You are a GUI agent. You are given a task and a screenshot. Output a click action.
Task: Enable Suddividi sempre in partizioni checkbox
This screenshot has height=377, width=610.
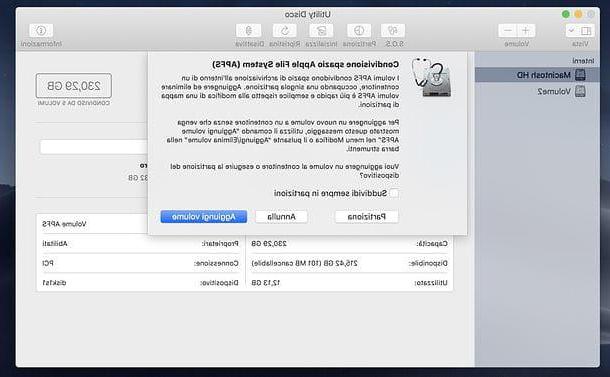point(394,193)
